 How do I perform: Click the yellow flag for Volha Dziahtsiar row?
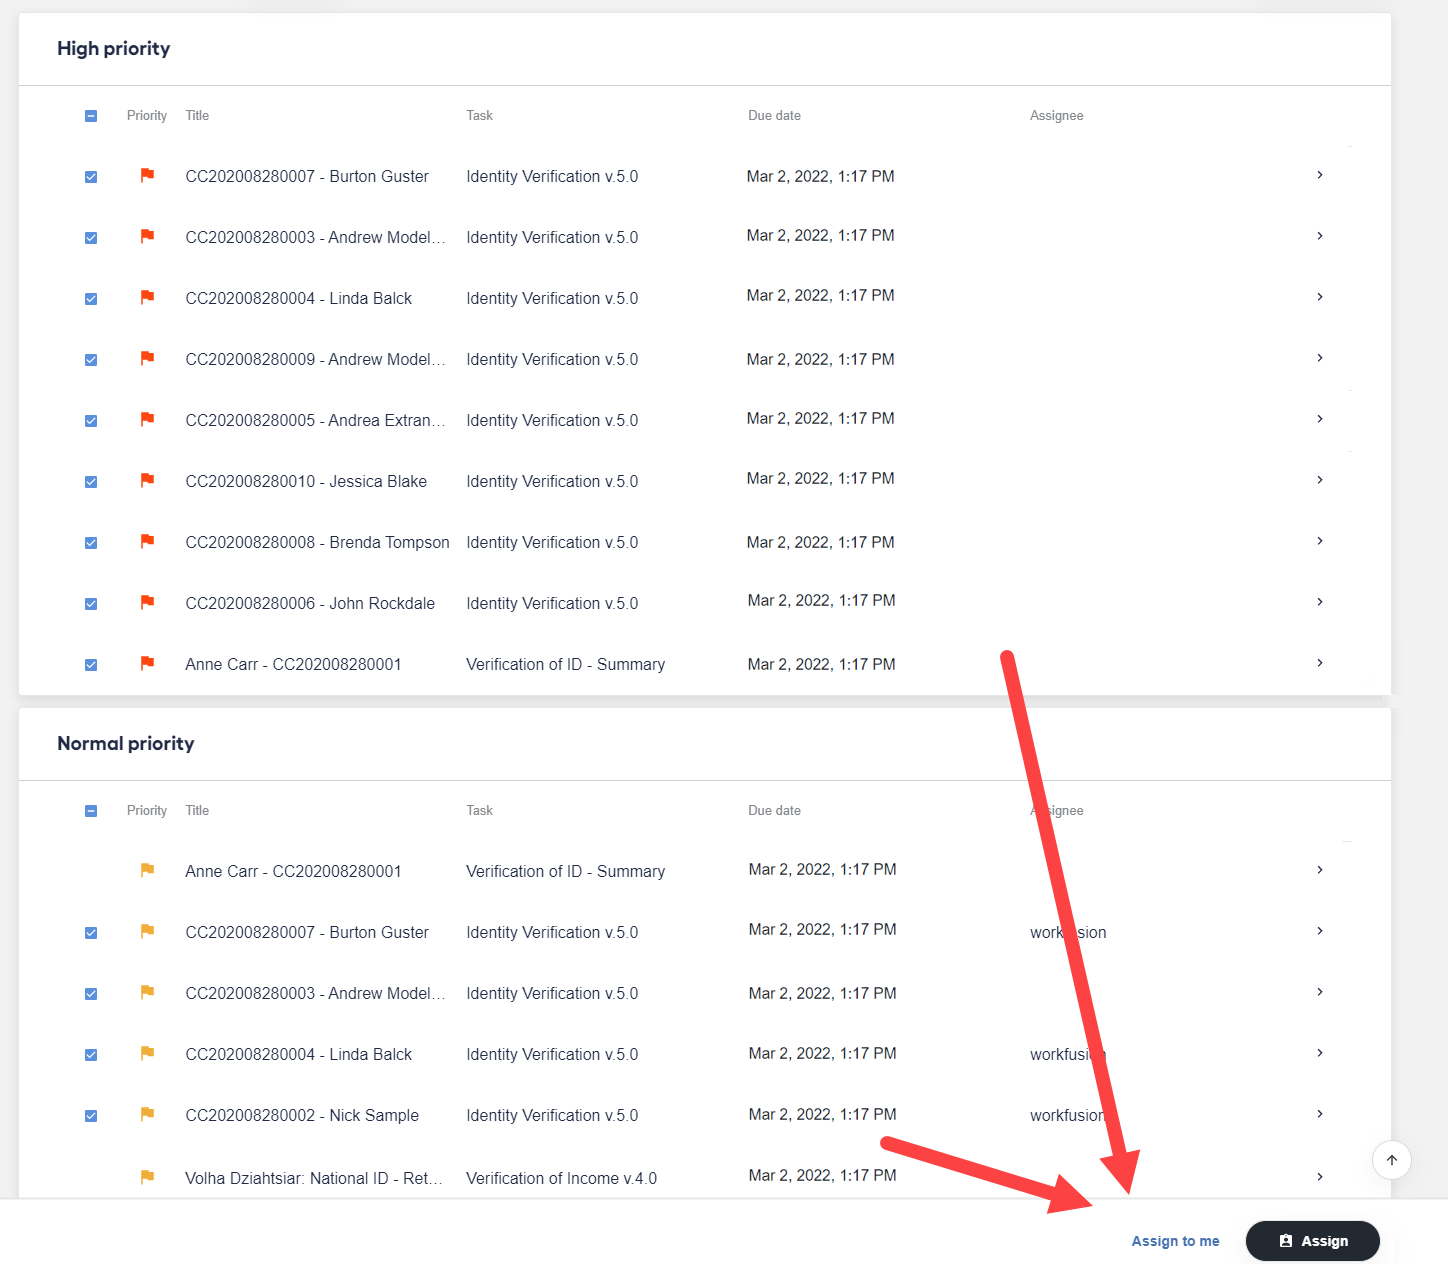click(x=147, y=1177)
